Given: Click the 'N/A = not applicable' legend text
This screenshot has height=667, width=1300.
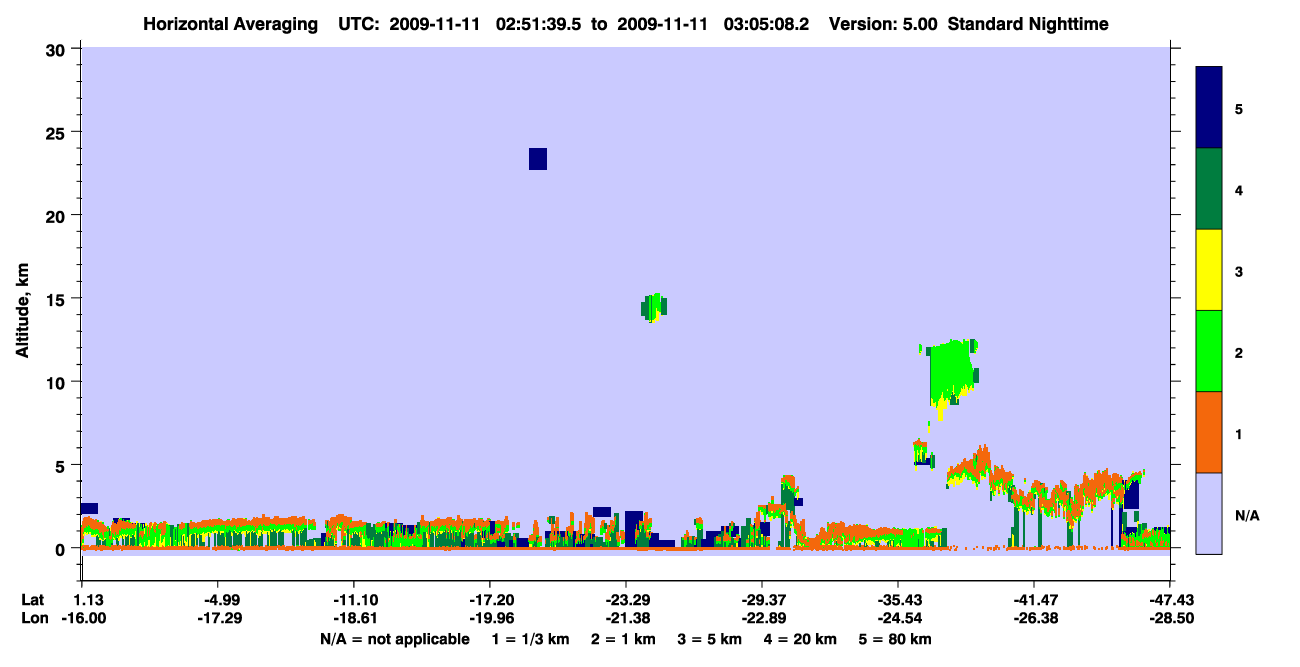Looking at the screenshot, I should click(x=394, y=639).
